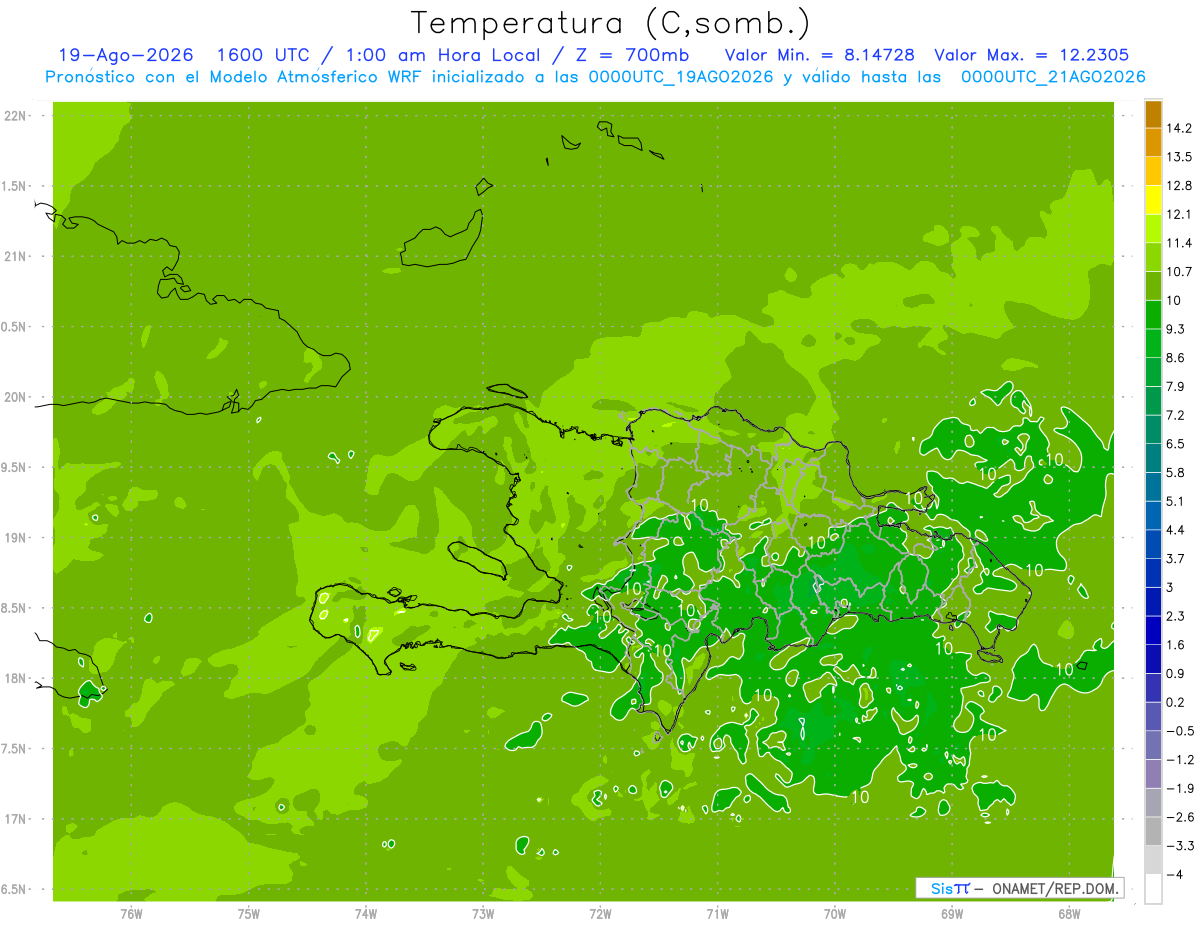Viewport: 1200px width, 927px height.
Task: Click the 17N latitude axis label
Action: point(15,819)
